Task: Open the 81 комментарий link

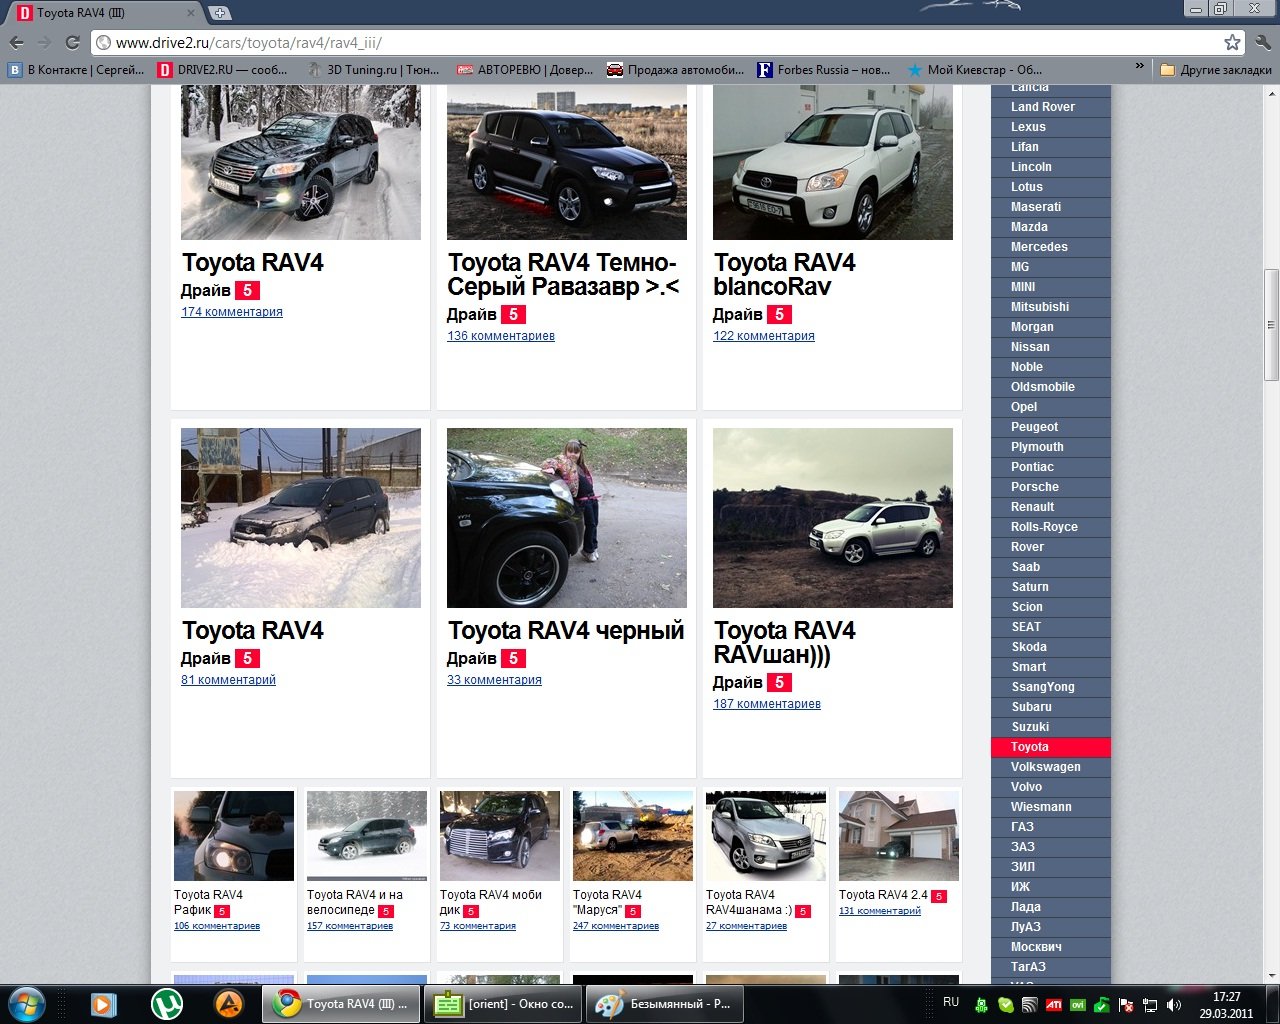Action: [x=228, y=680]
